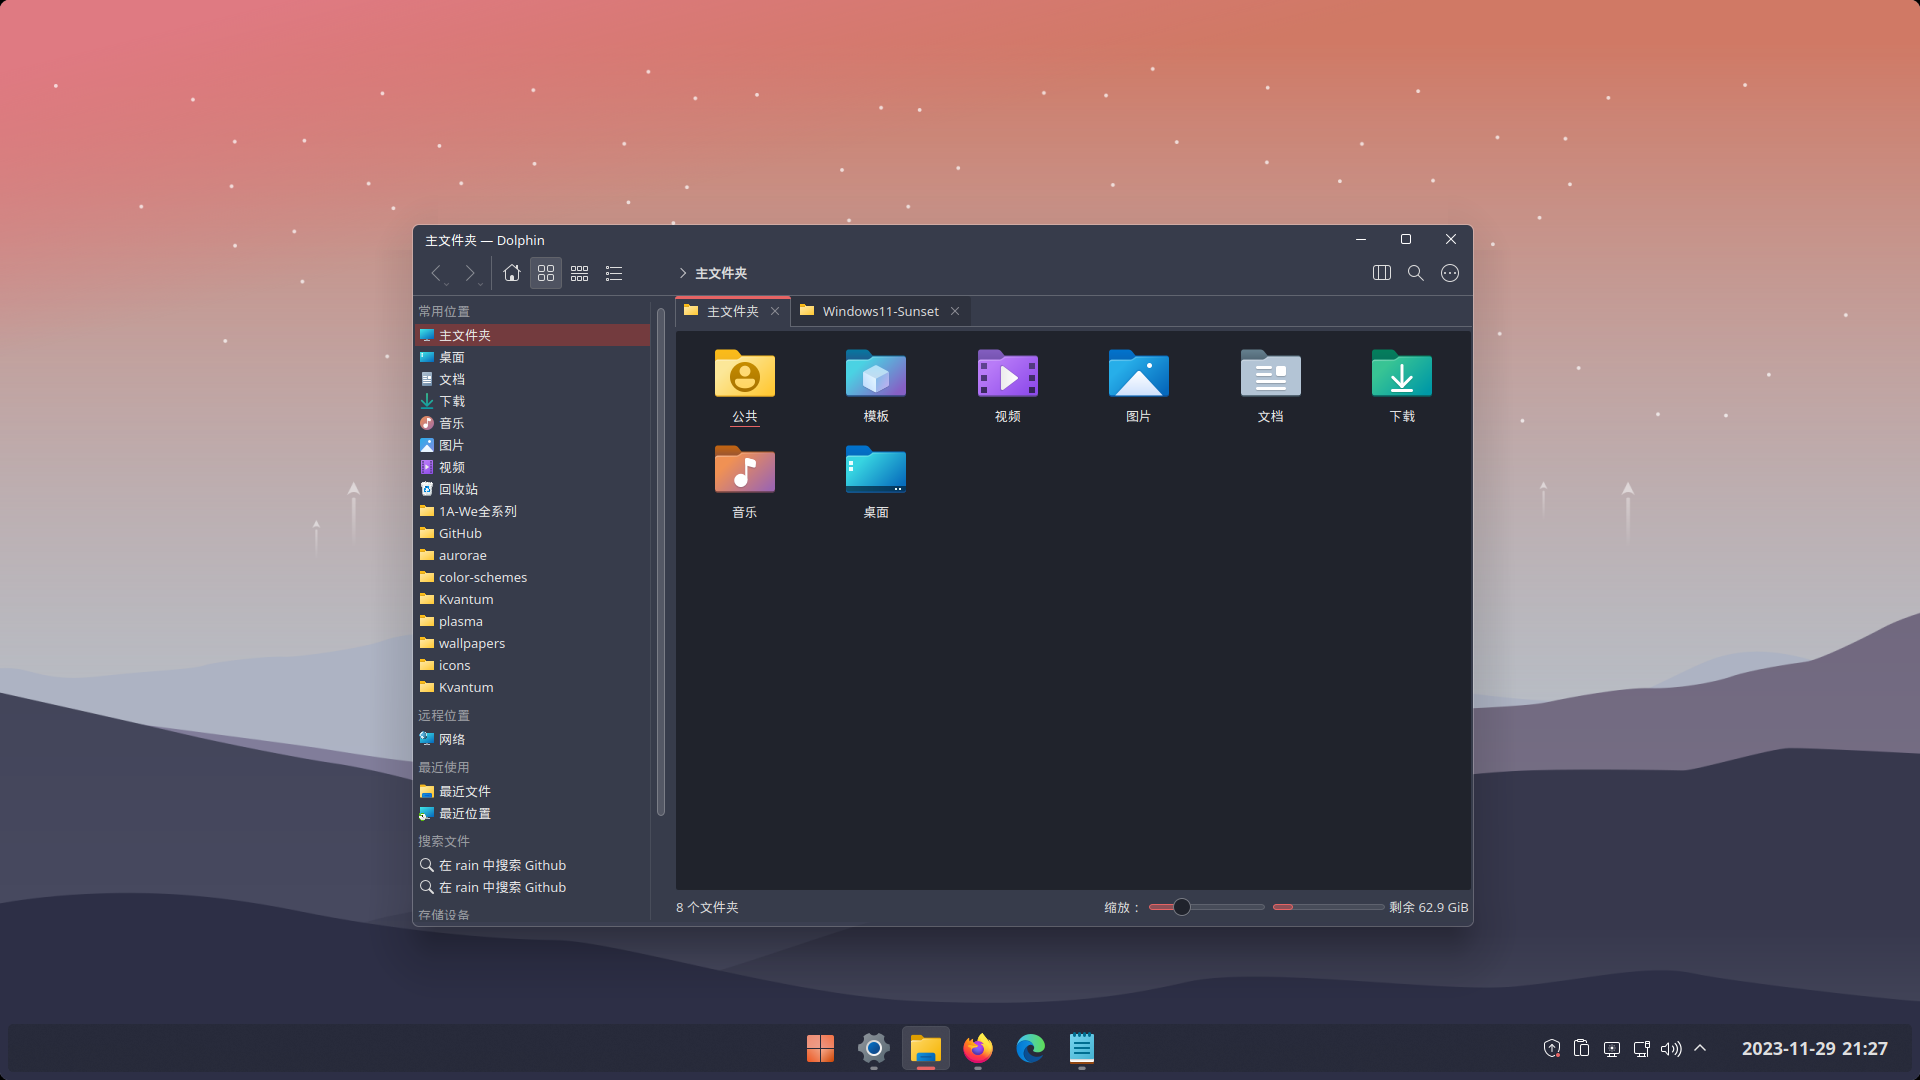Open 回收站 trash in the sidebar
This screenshot has height=1080, width=1920.
click(533, 489)
